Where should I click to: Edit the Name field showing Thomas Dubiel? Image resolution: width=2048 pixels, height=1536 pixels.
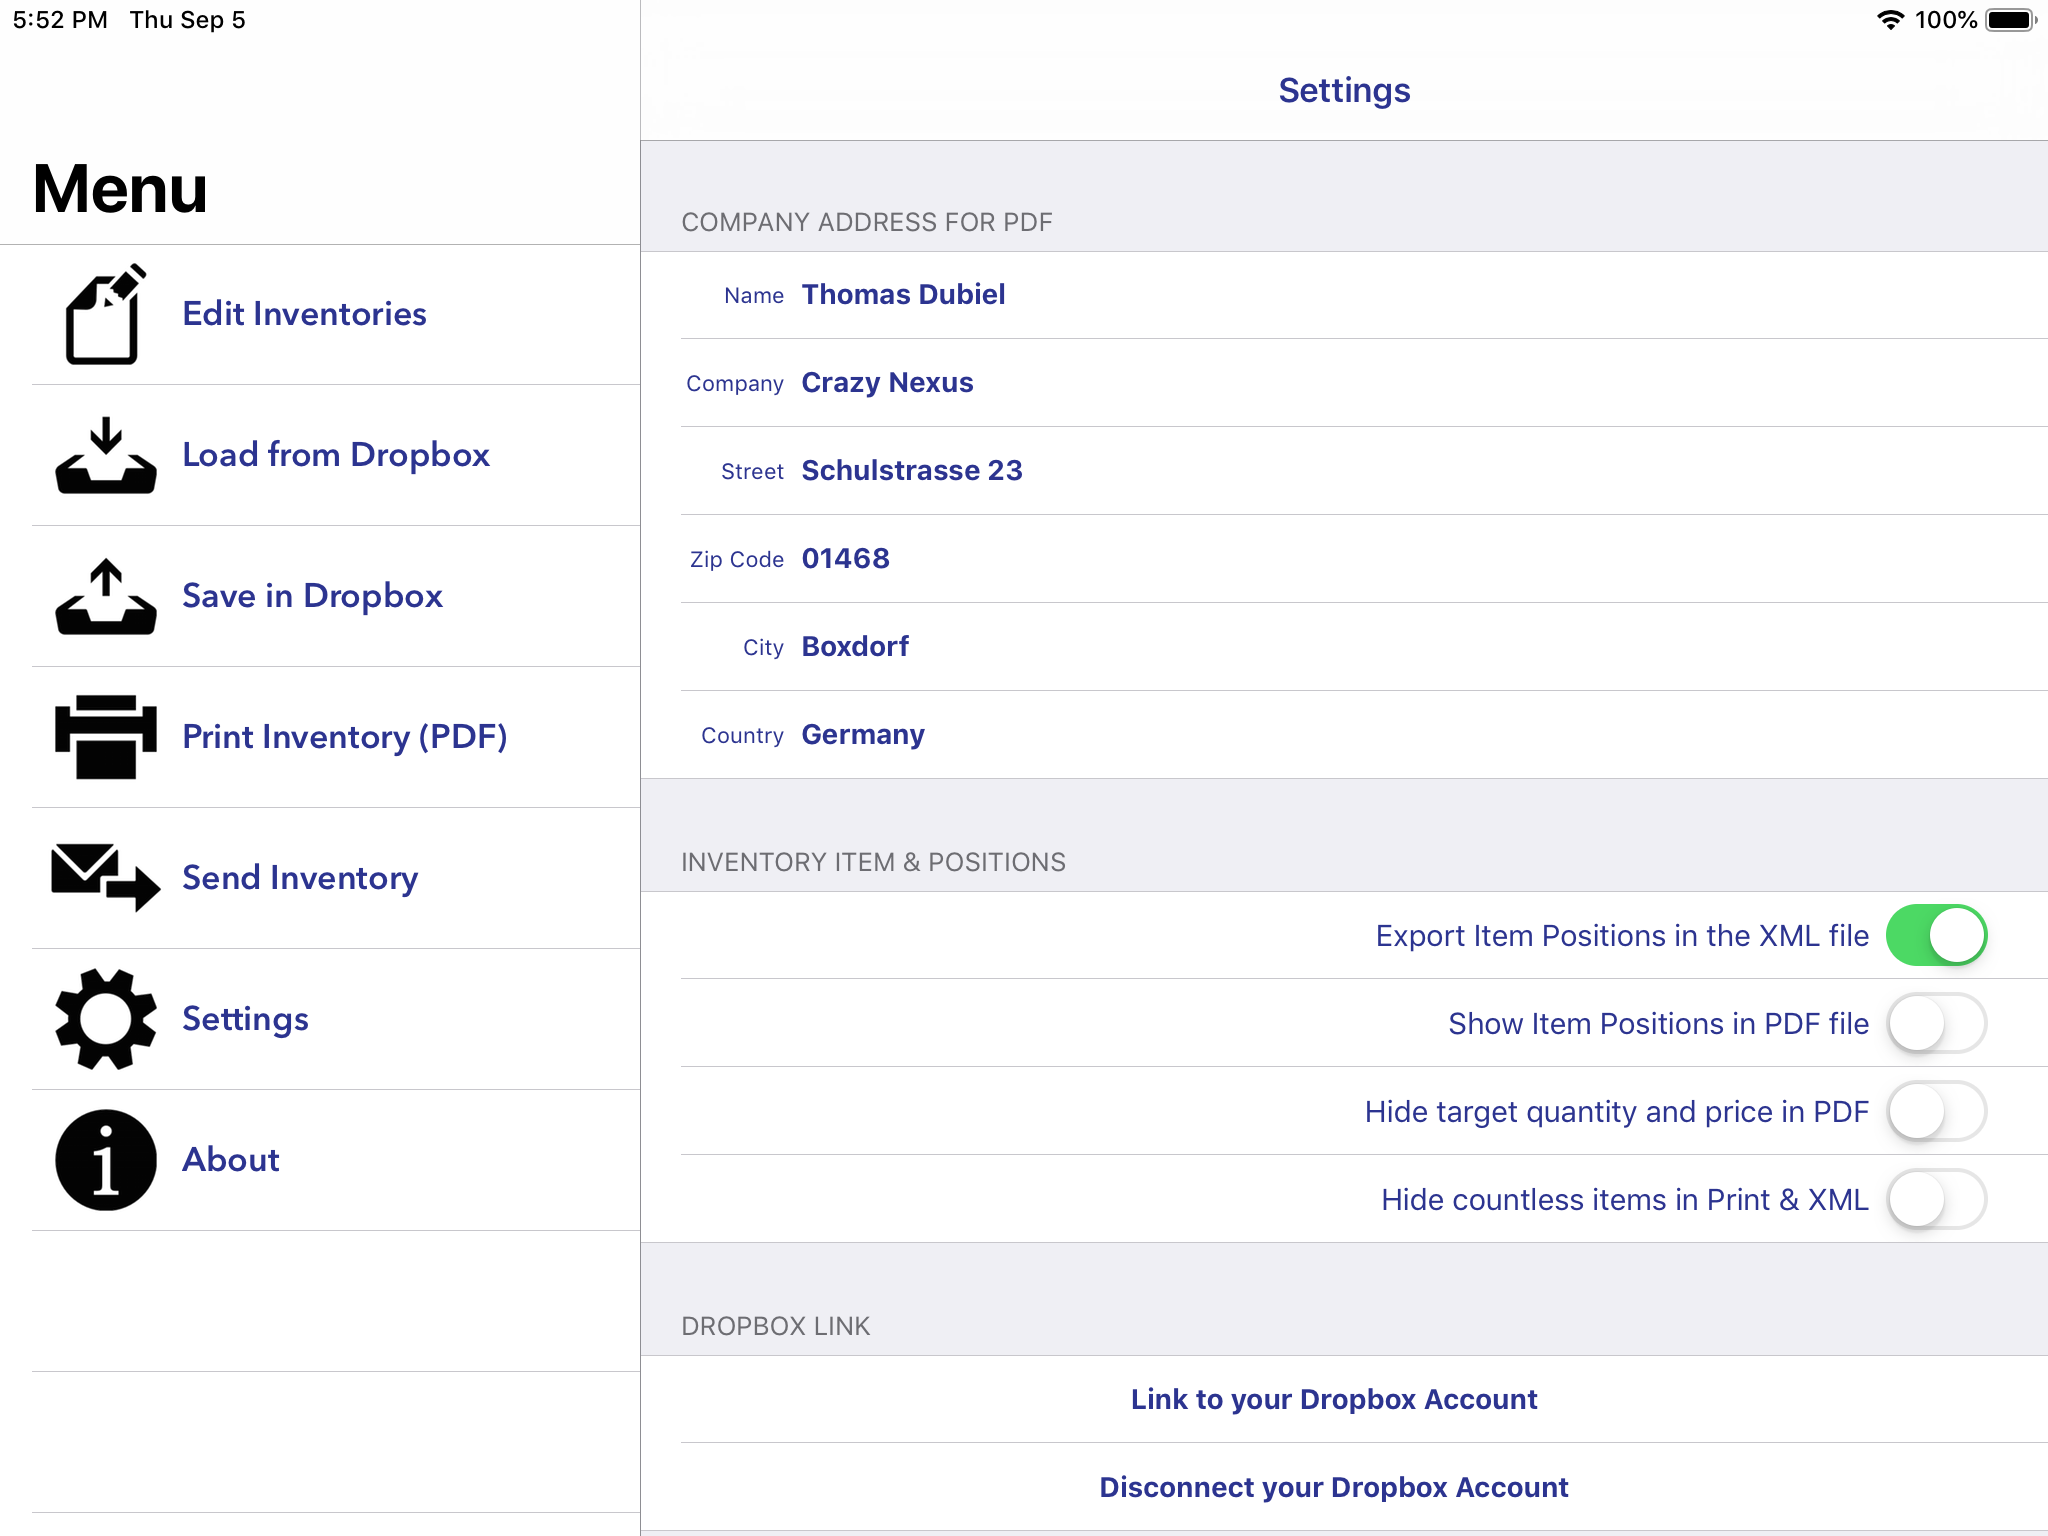click(x=903, y=294)
